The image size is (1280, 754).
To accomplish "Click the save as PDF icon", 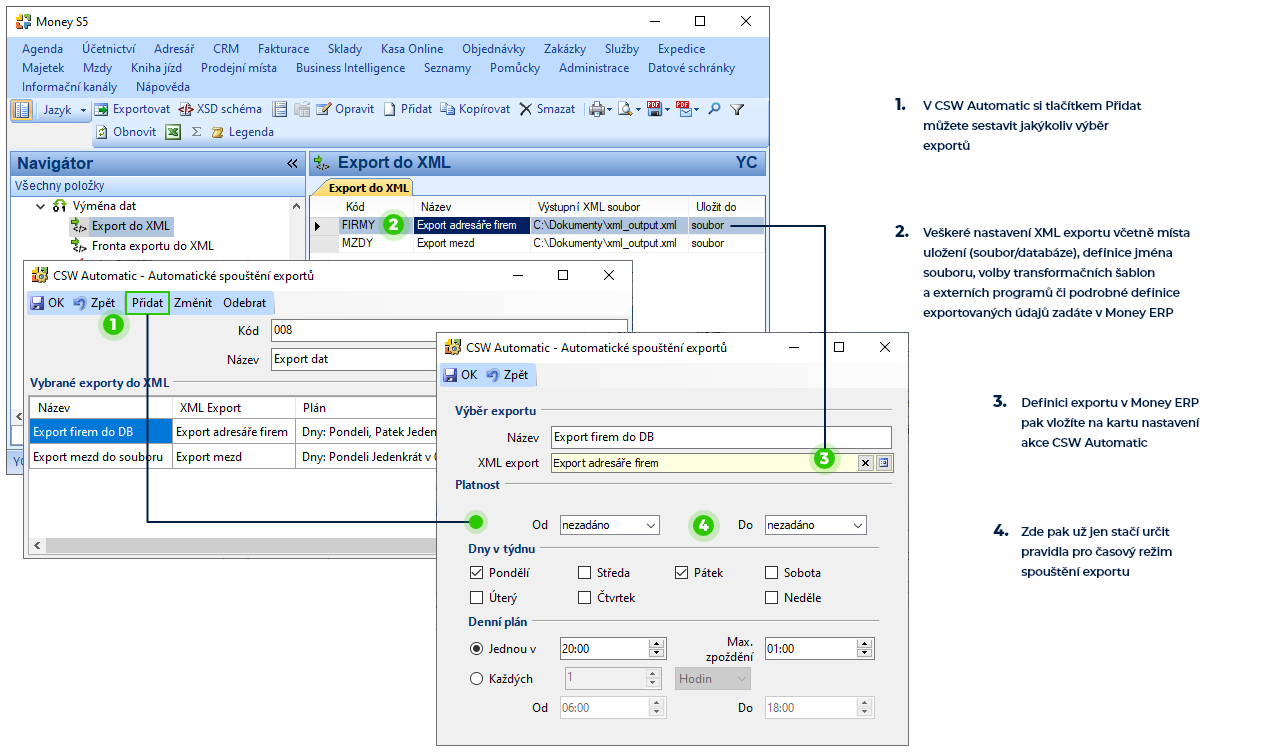I will click(654, 109).
